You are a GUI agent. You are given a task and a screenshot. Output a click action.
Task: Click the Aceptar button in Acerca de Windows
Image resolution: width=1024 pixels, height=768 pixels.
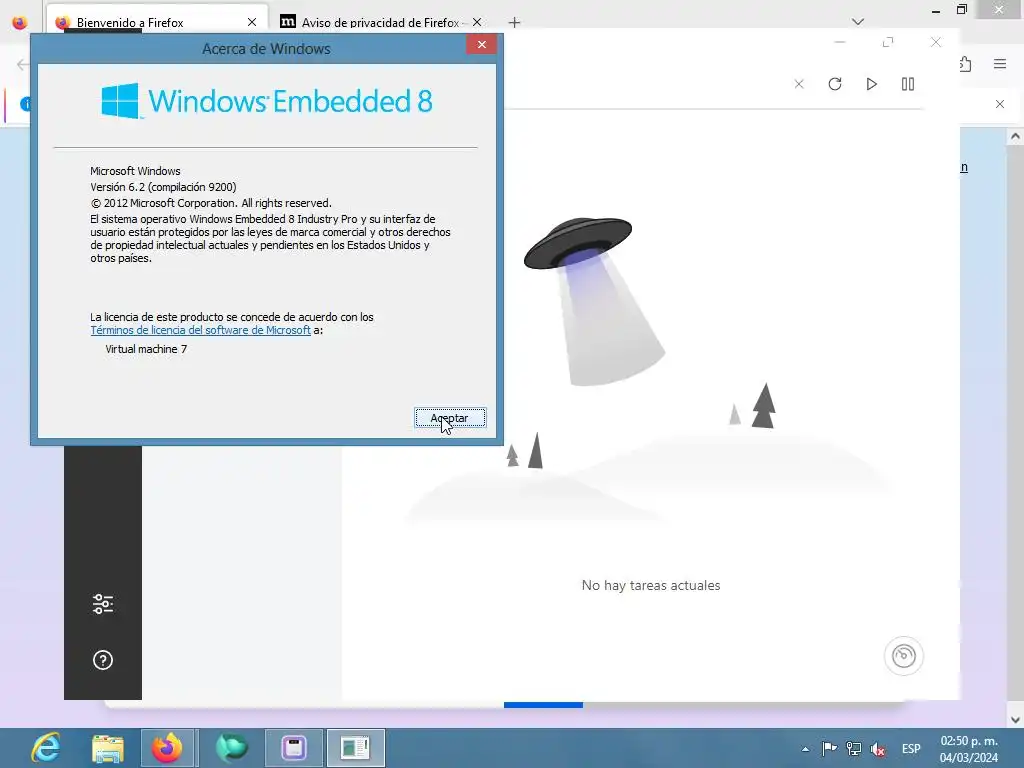coord(450,418)
